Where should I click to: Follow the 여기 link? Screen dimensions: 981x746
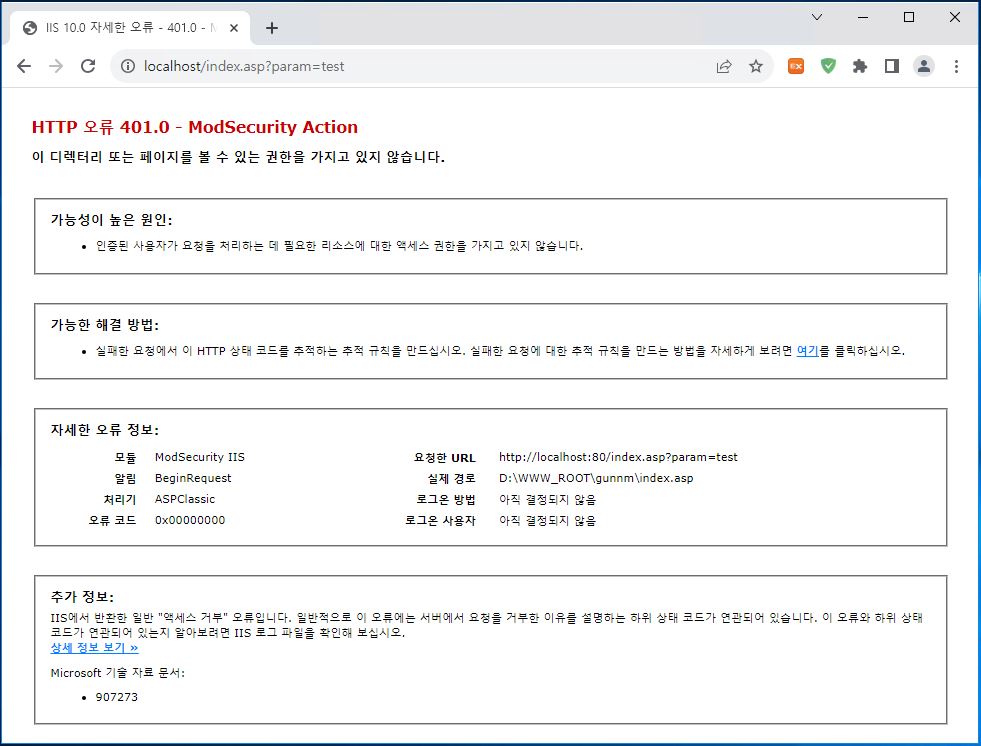[x=807, y=350]
